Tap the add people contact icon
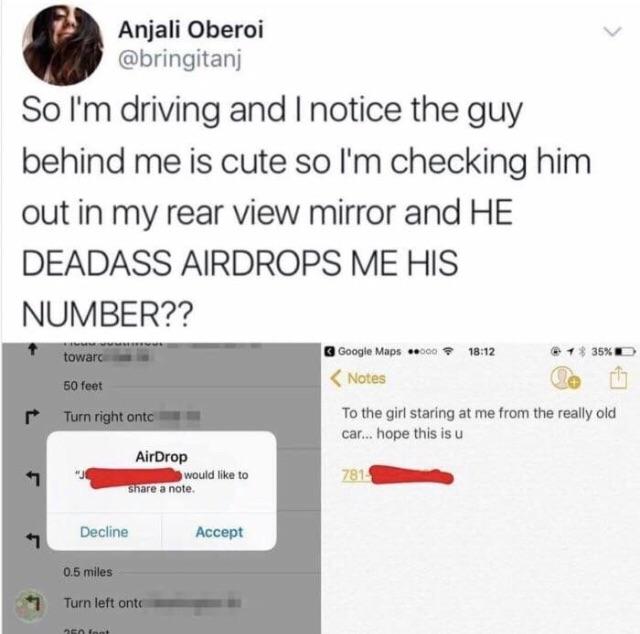Screen dimensions: 640x634 [565, 378]
